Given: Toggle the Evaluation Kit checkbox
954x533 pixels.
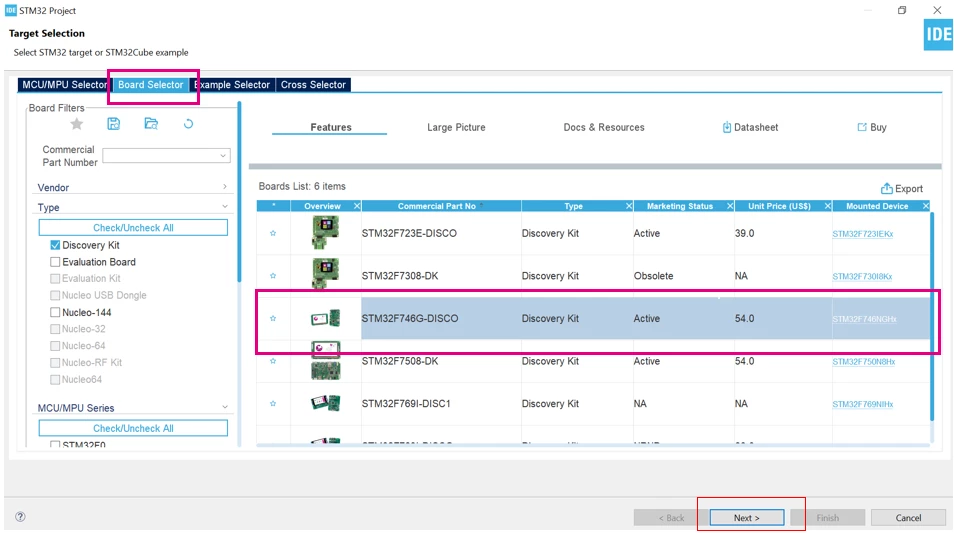Looking at the screenshot, I should [x=55, y=279].
